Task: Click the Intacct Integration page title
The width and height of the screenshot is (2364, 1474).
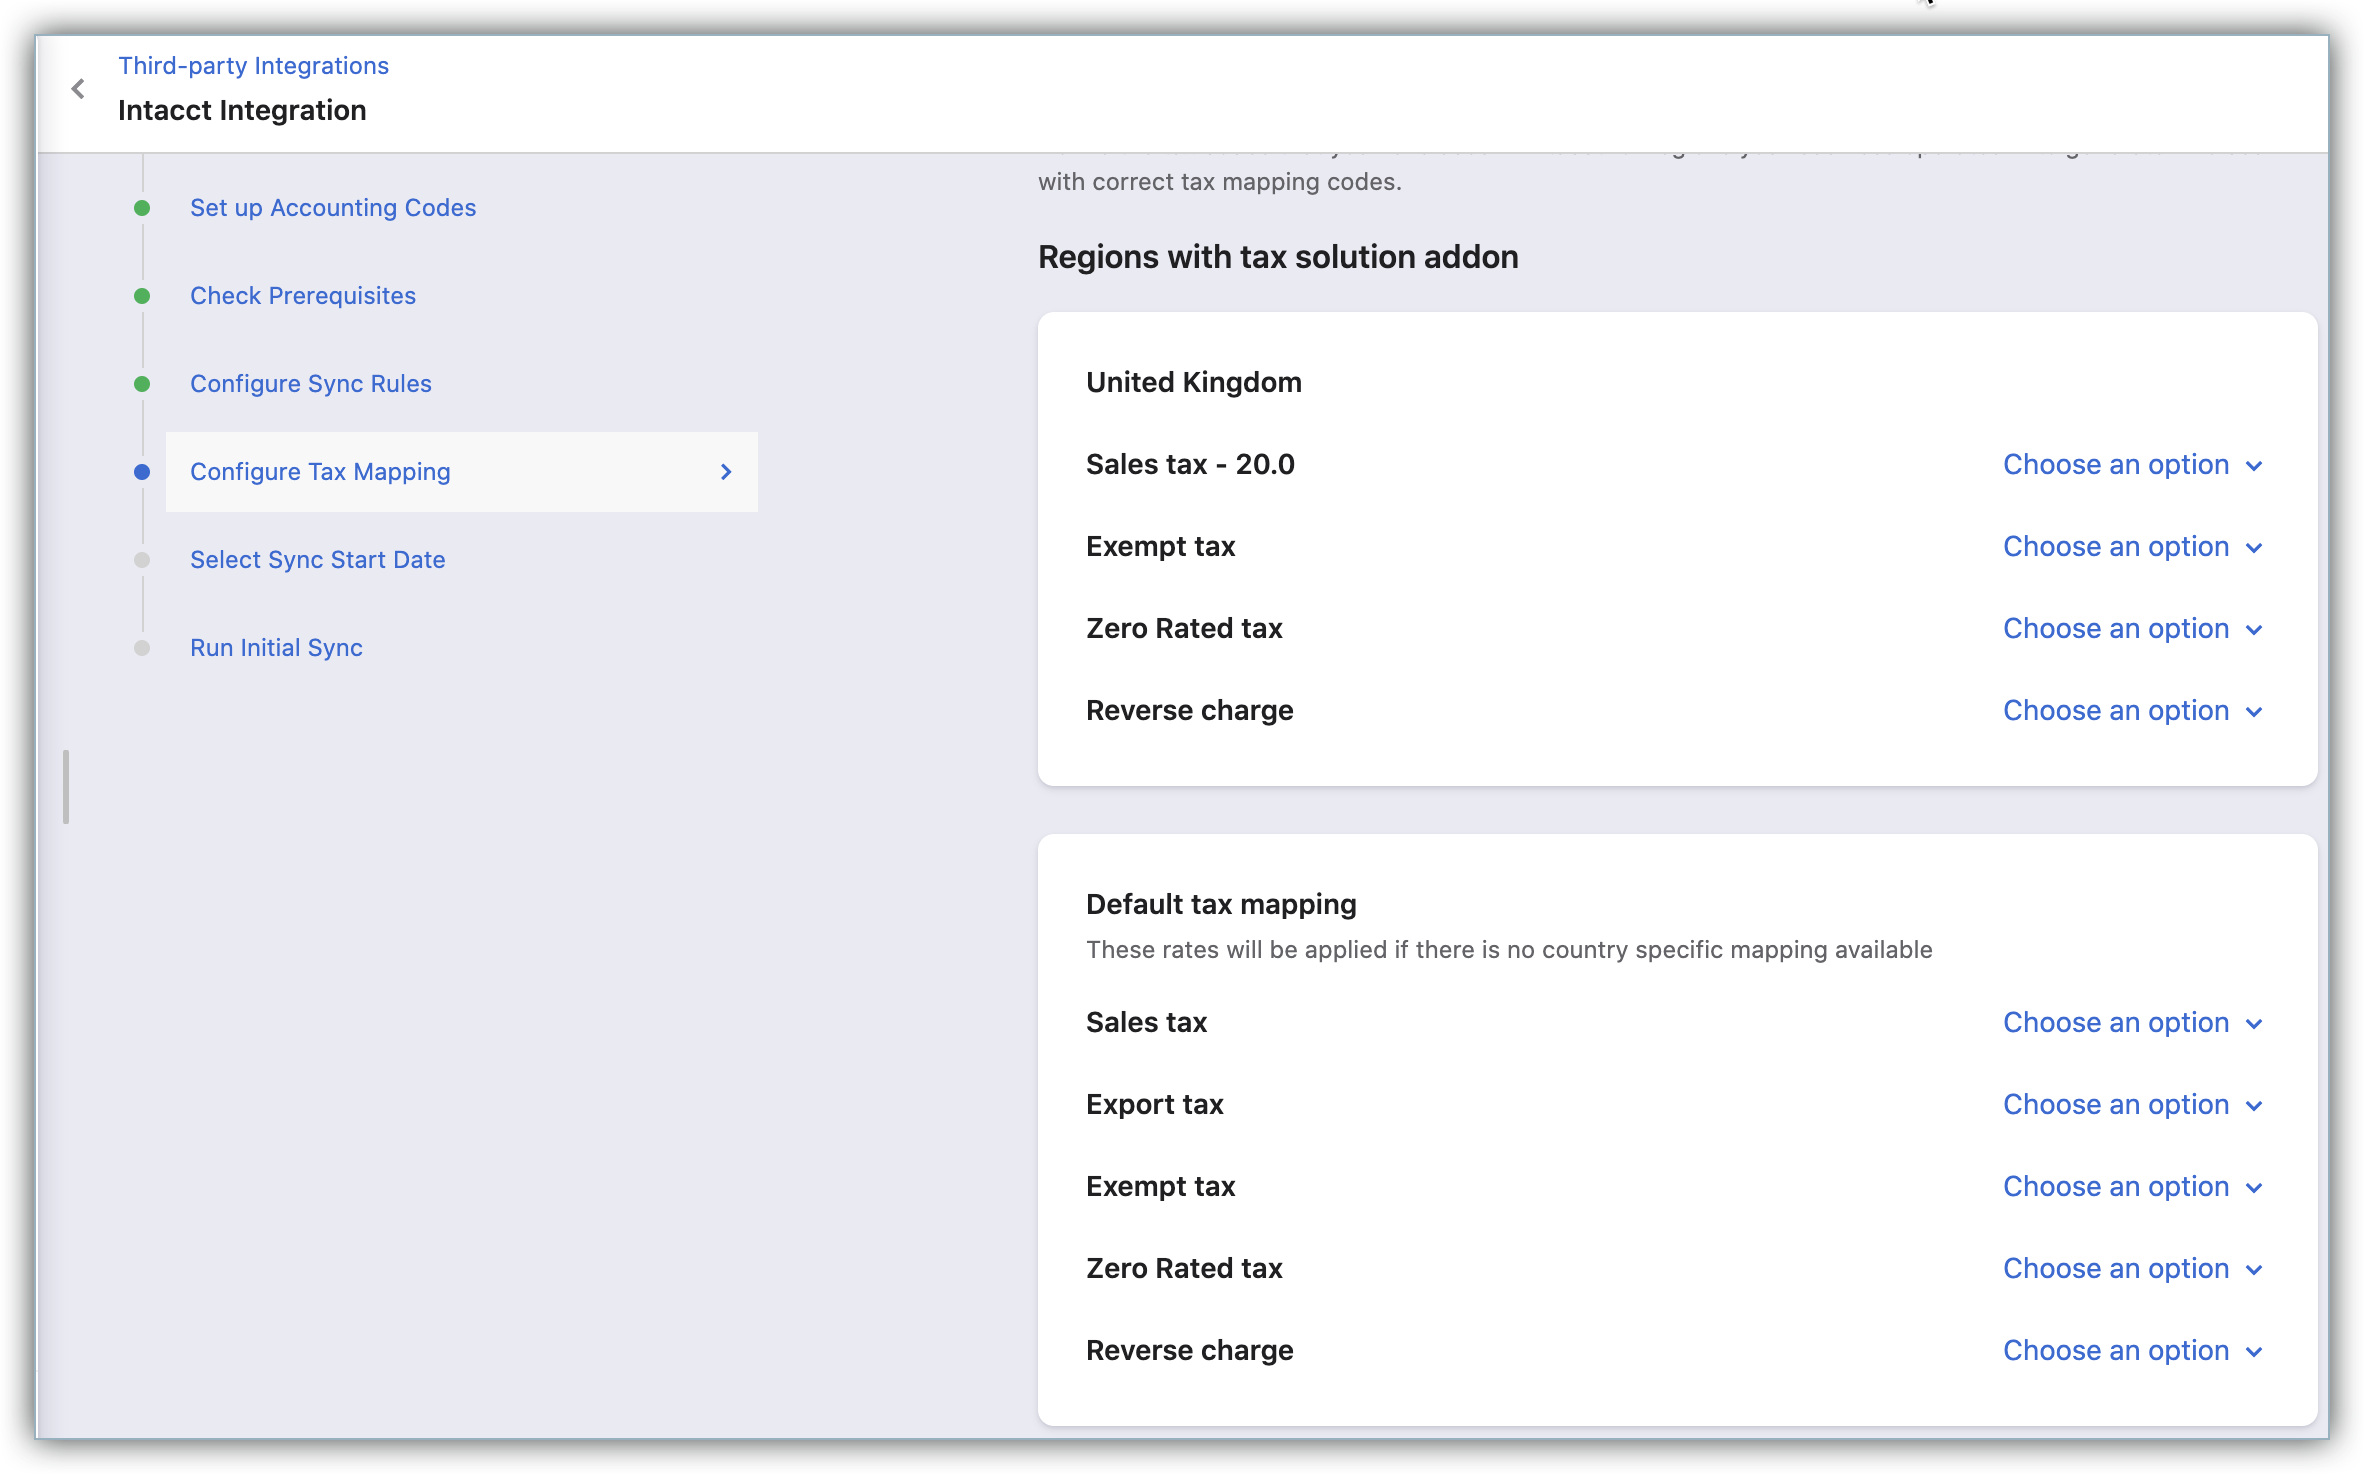Action: pos(242,110)
